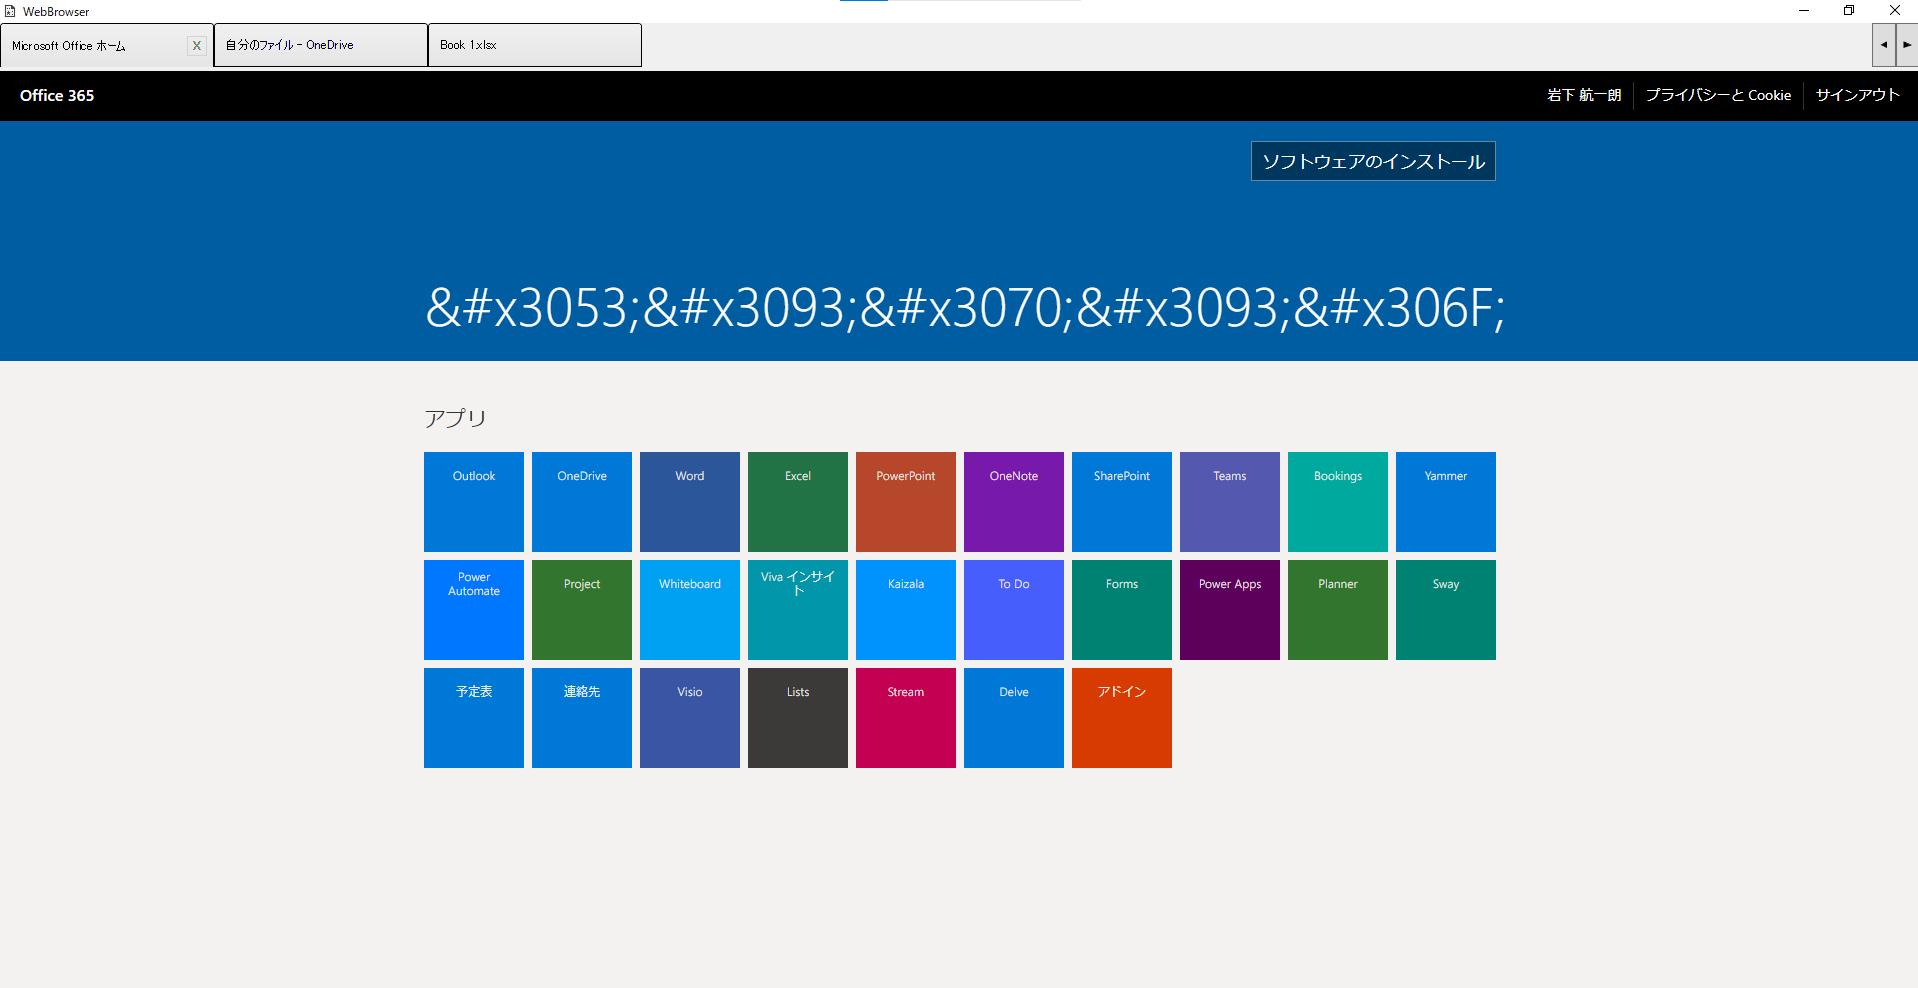Click the Office 365 header title
1918x988 pixels.
click(57, 95)
